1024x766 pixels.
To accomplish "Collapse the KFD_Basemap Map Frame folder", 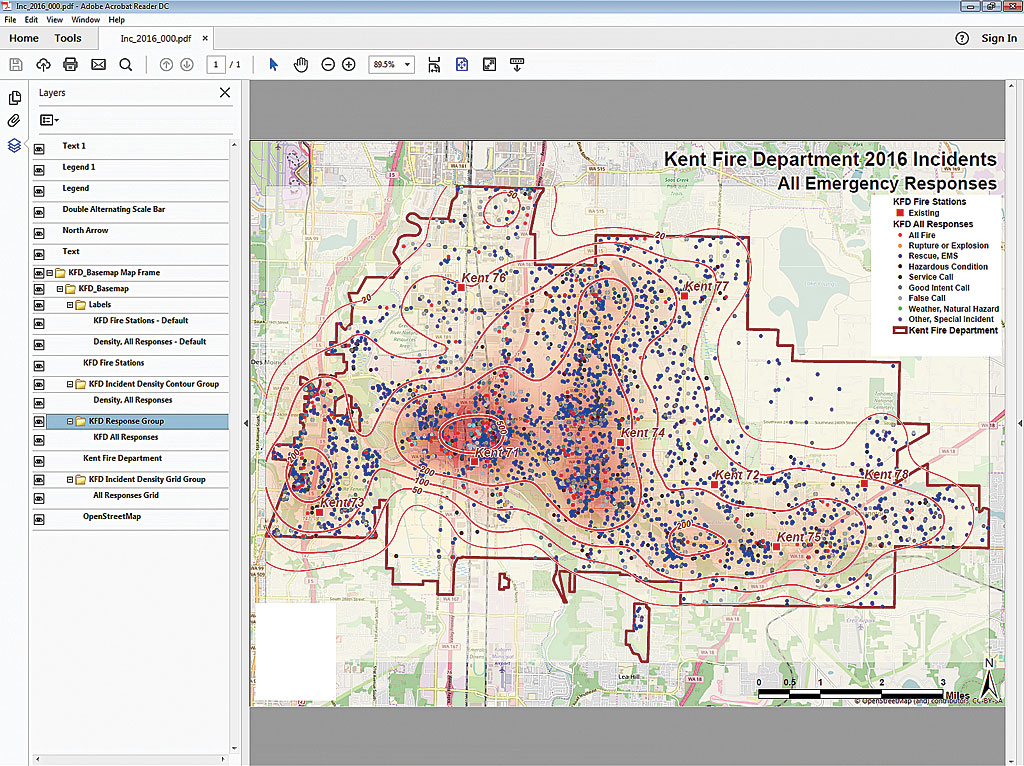I will tap(49, 273).
